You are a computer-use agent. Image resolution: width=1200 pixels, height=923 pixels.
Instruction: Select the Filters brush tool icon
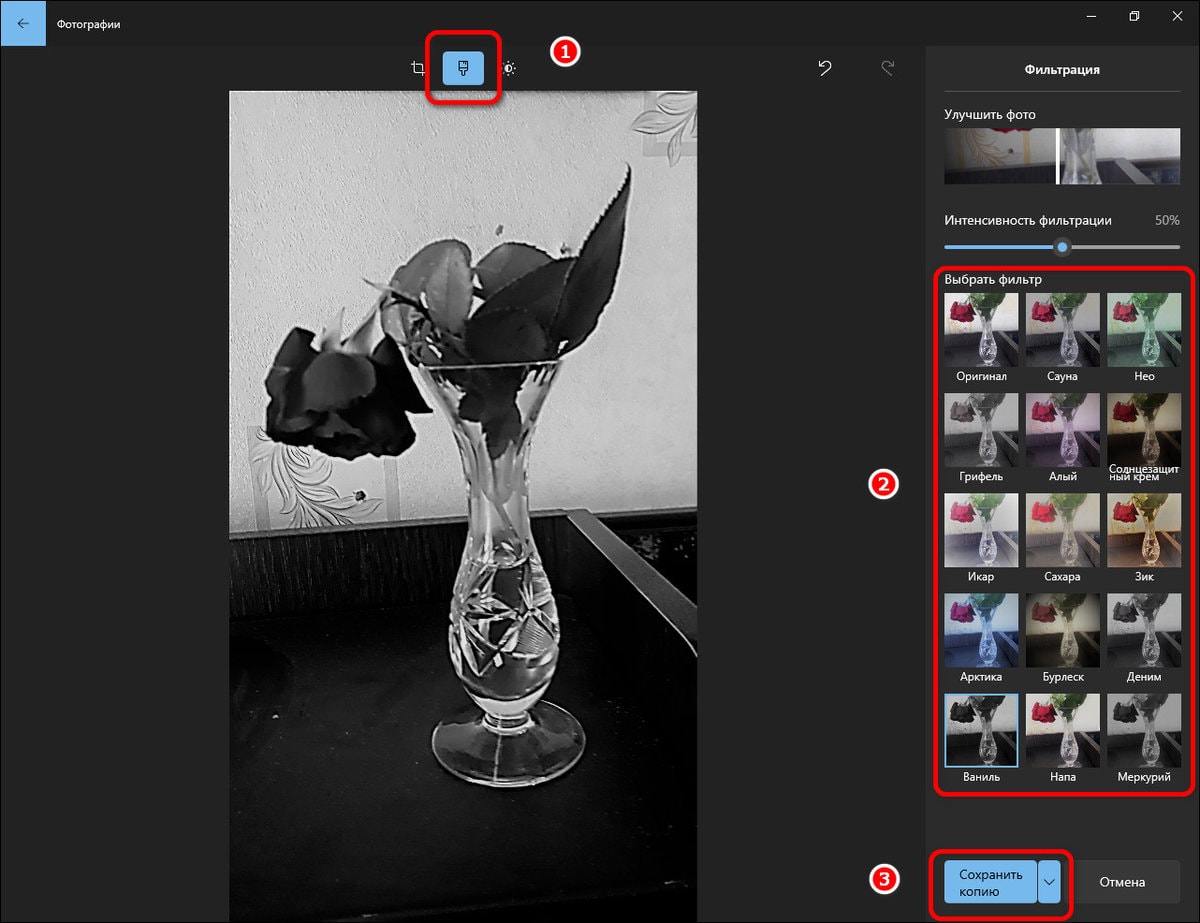463,68
